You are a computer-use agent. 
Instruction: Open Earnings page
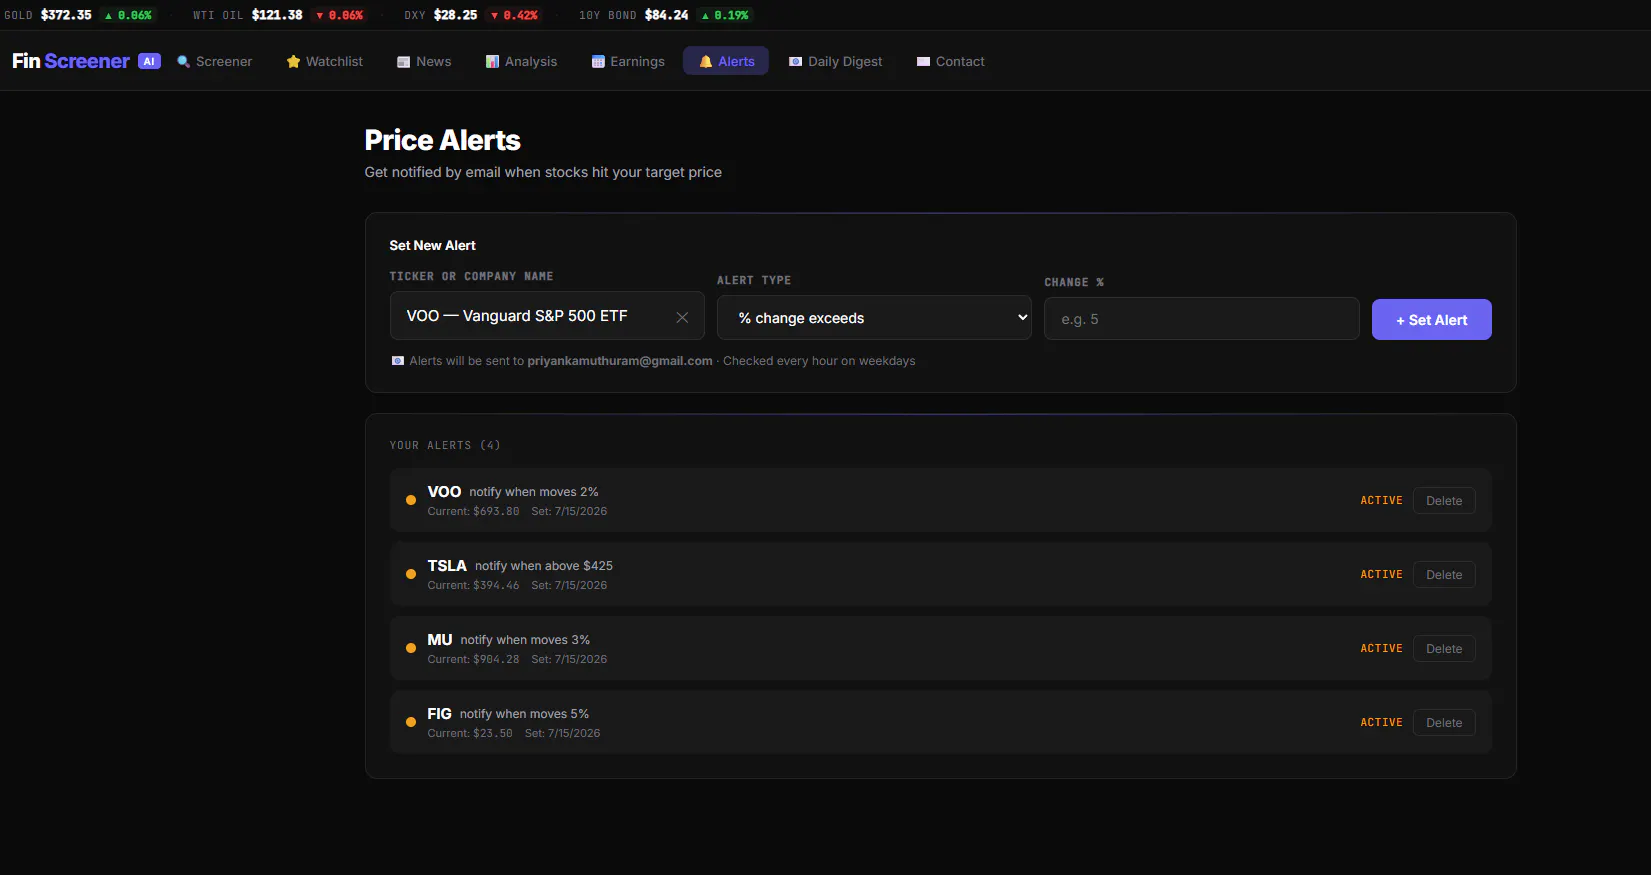(x=628, y=61)
